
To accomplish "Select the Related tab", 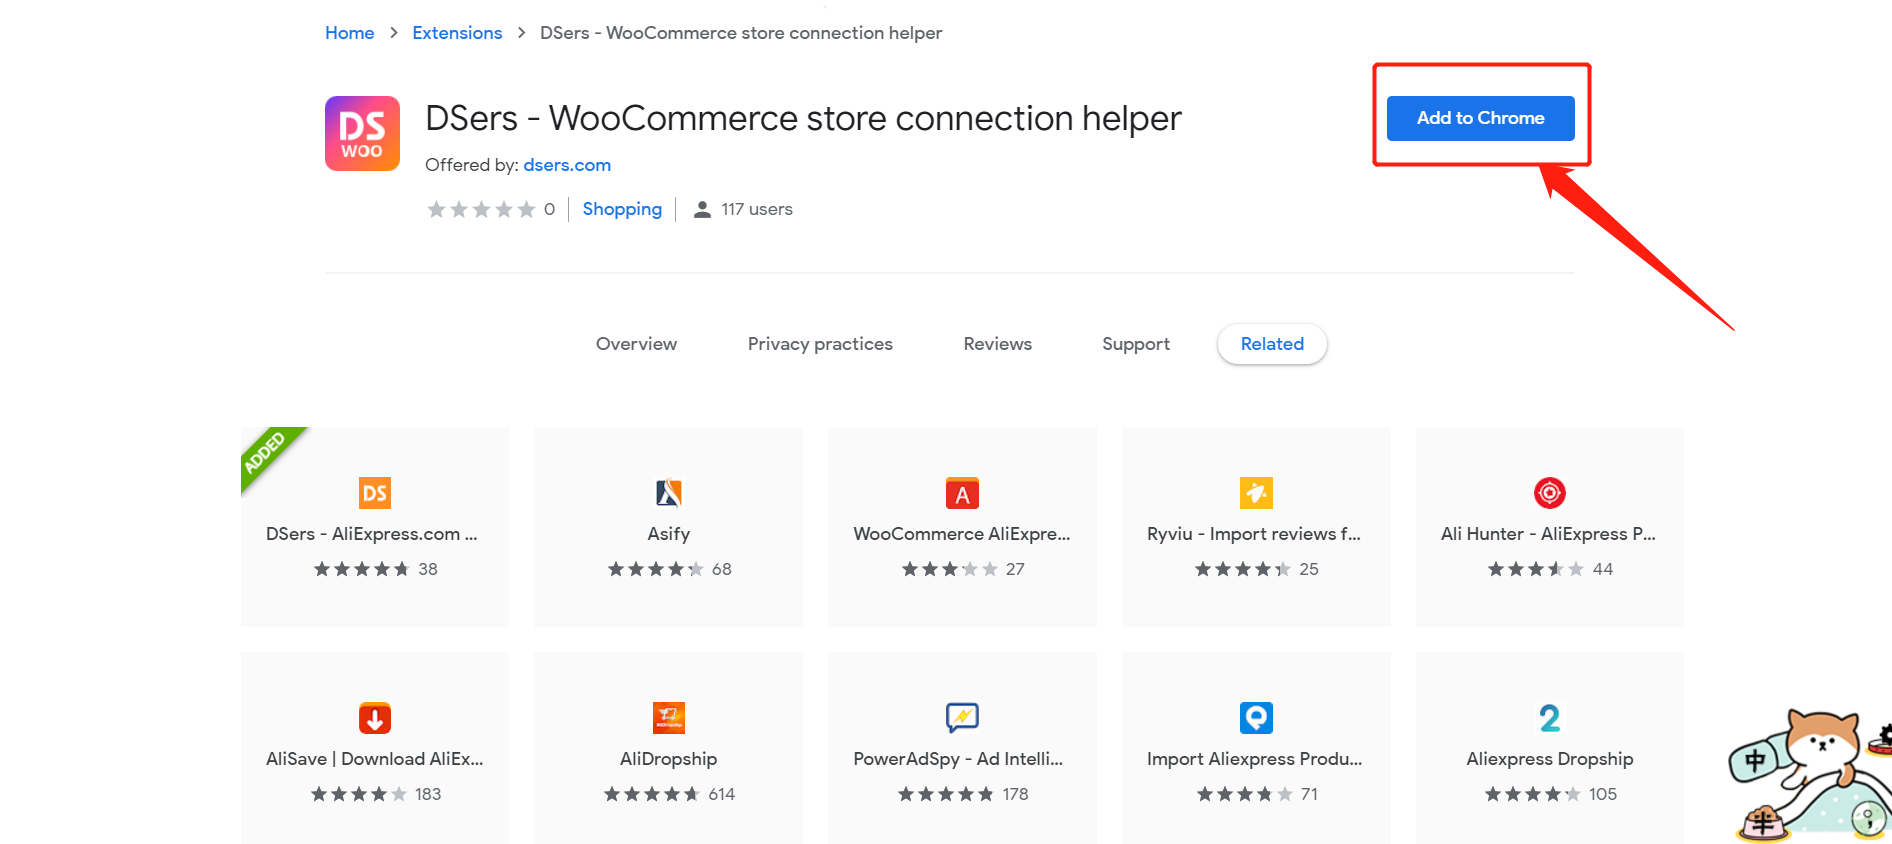I will 1272,344.
